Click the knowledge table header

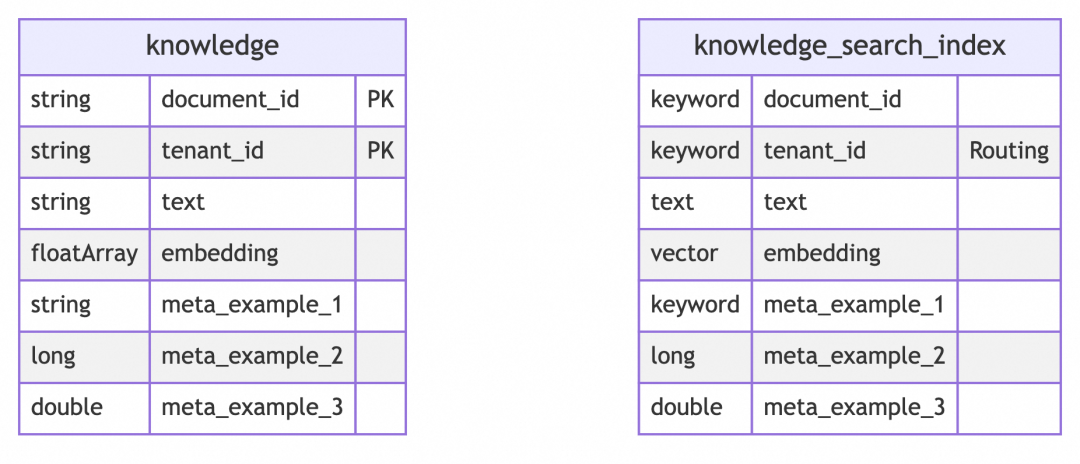pyautogui.click(x=212, y=46)
